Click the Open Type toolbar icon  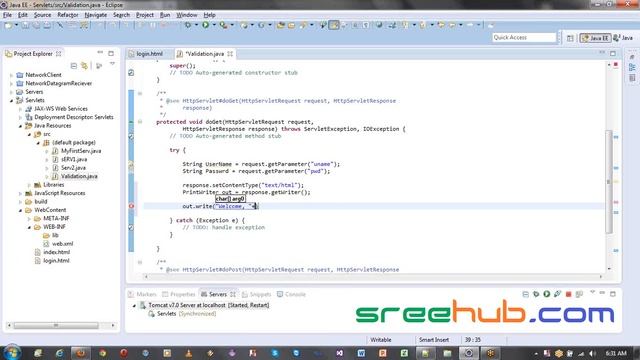280,25
